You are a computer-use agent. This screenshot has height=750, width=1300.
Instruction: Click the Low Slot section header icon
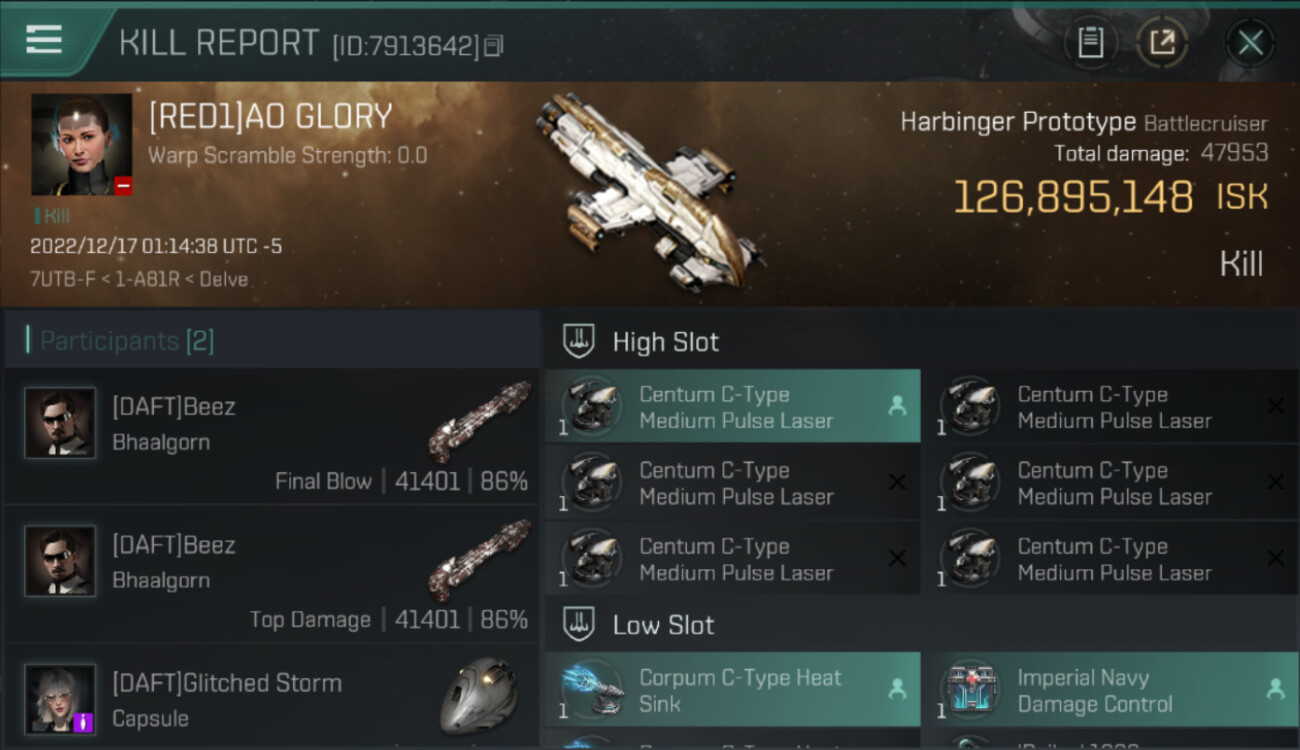coord(579,625)
